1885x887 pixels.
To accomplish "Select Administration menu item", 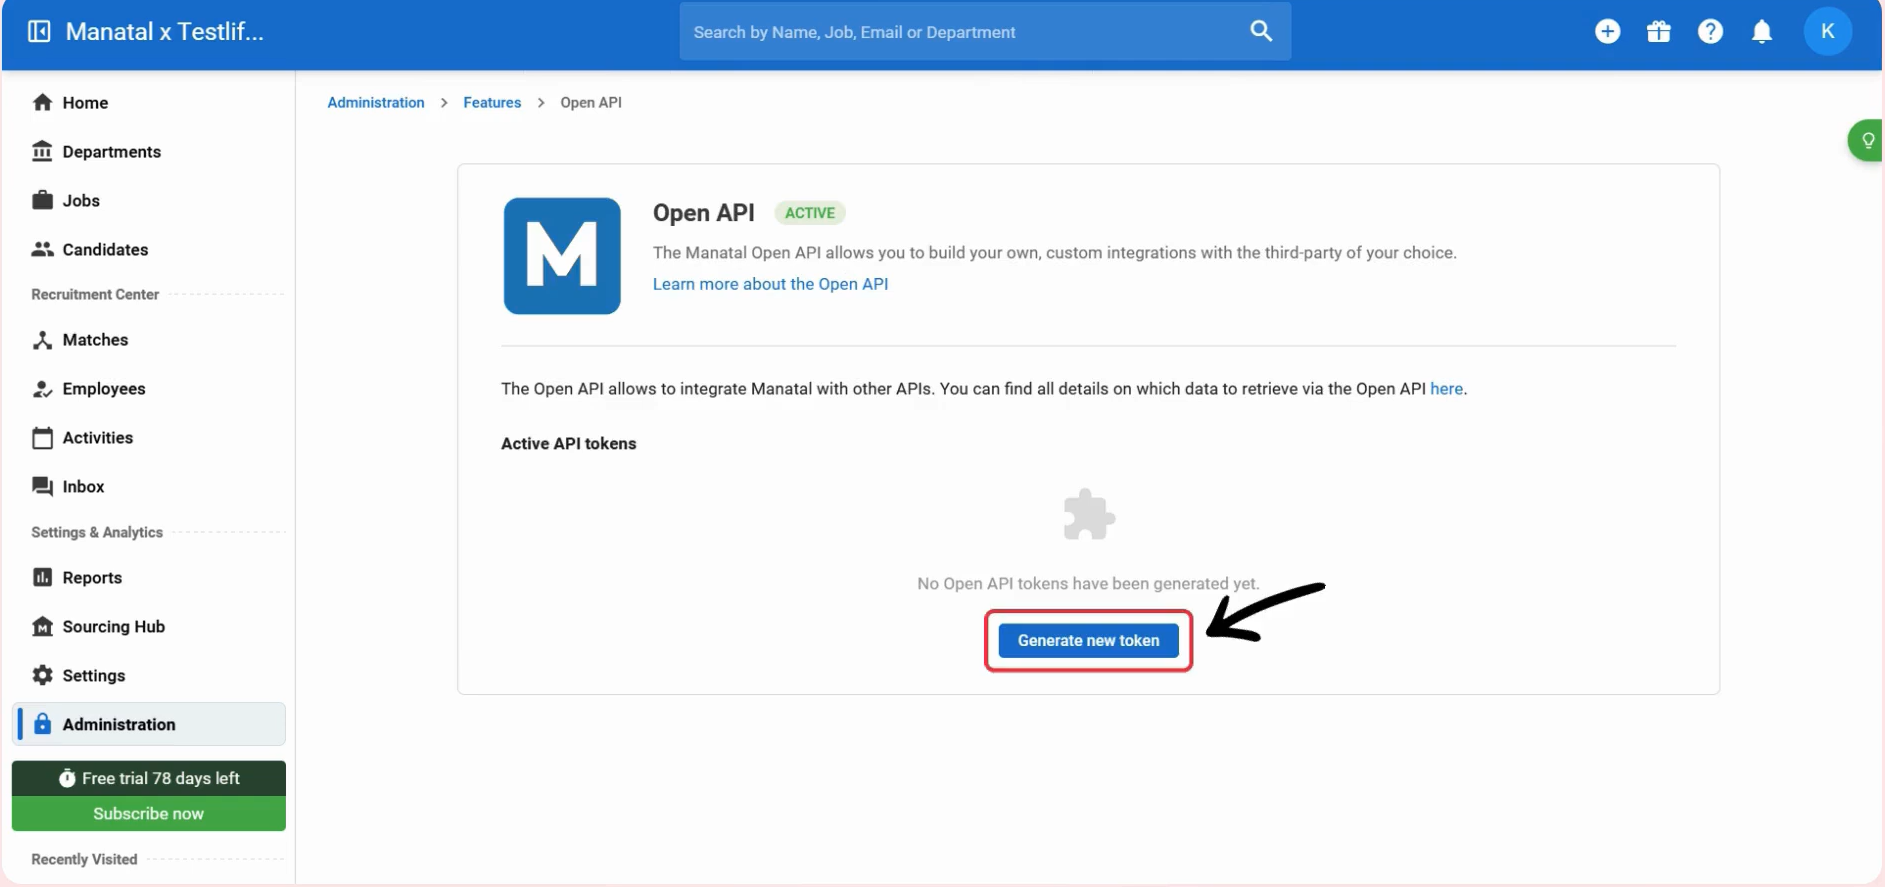I will [x=149, y=724].
